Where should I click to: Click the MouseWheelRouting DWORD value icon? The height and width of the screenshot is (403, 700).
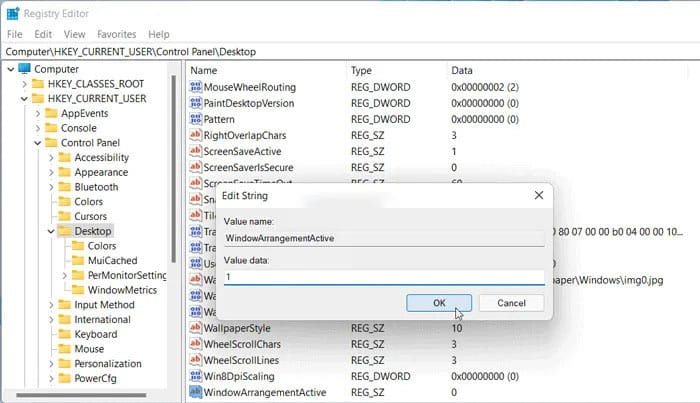point(195,87)
